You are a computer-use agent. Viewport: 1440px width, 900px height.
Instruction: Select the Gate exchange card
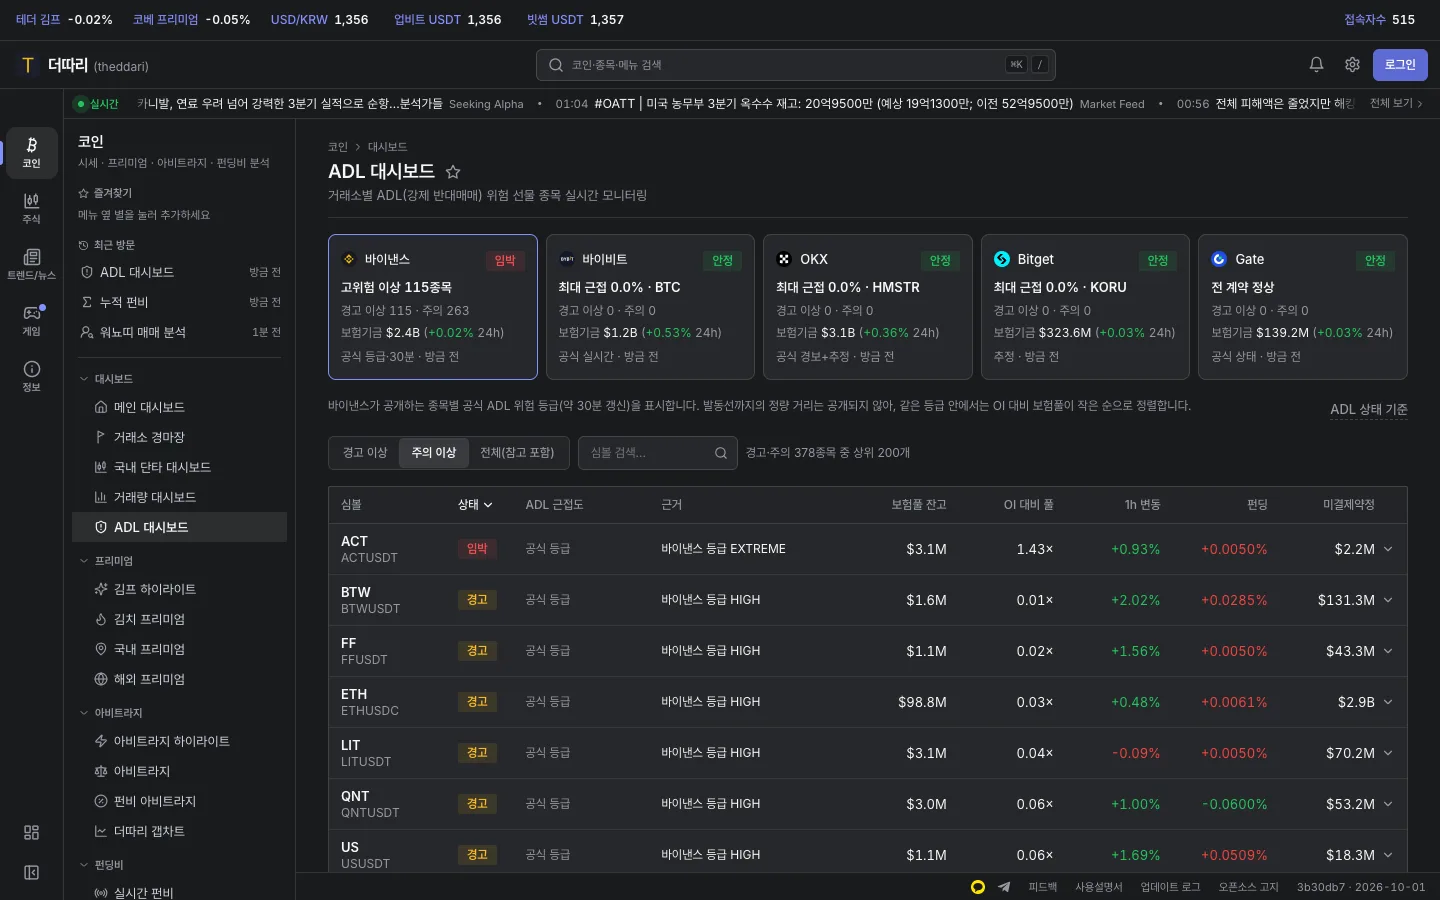(1303, 307)
